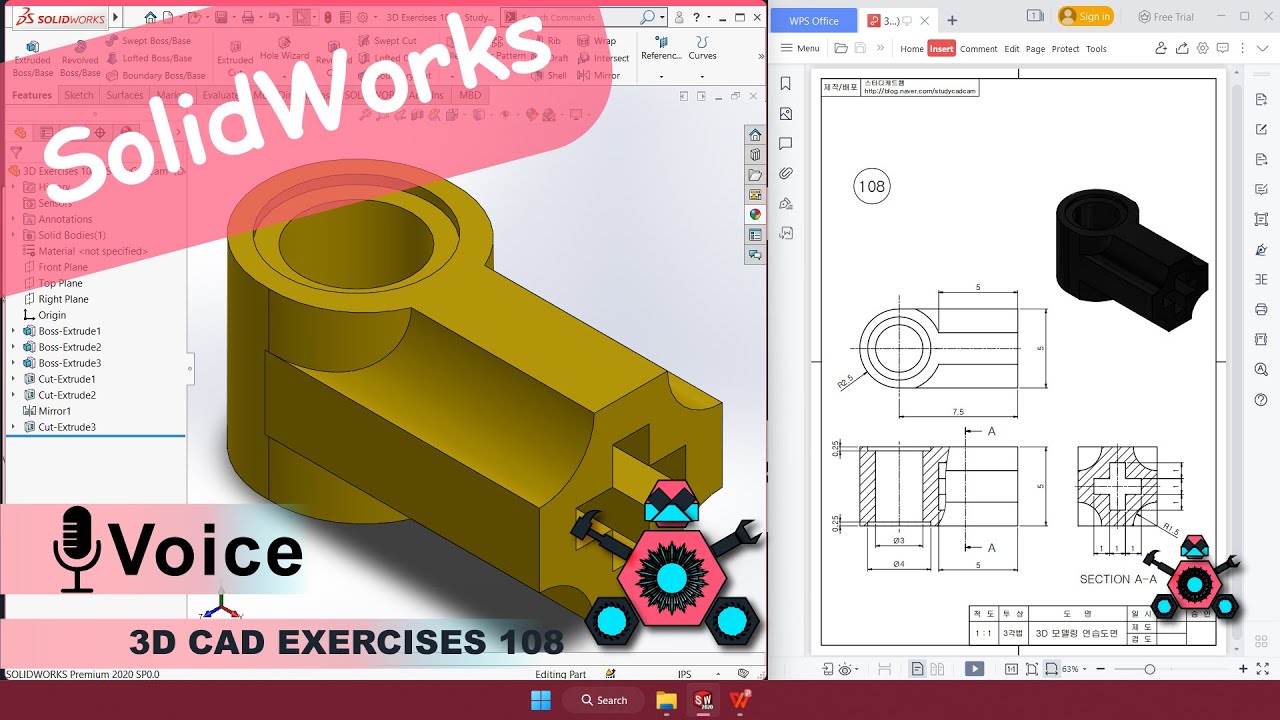The image size is (1280, 720).
Task: Toggle WPS fit width view
Action: (x=1051, y=669)
